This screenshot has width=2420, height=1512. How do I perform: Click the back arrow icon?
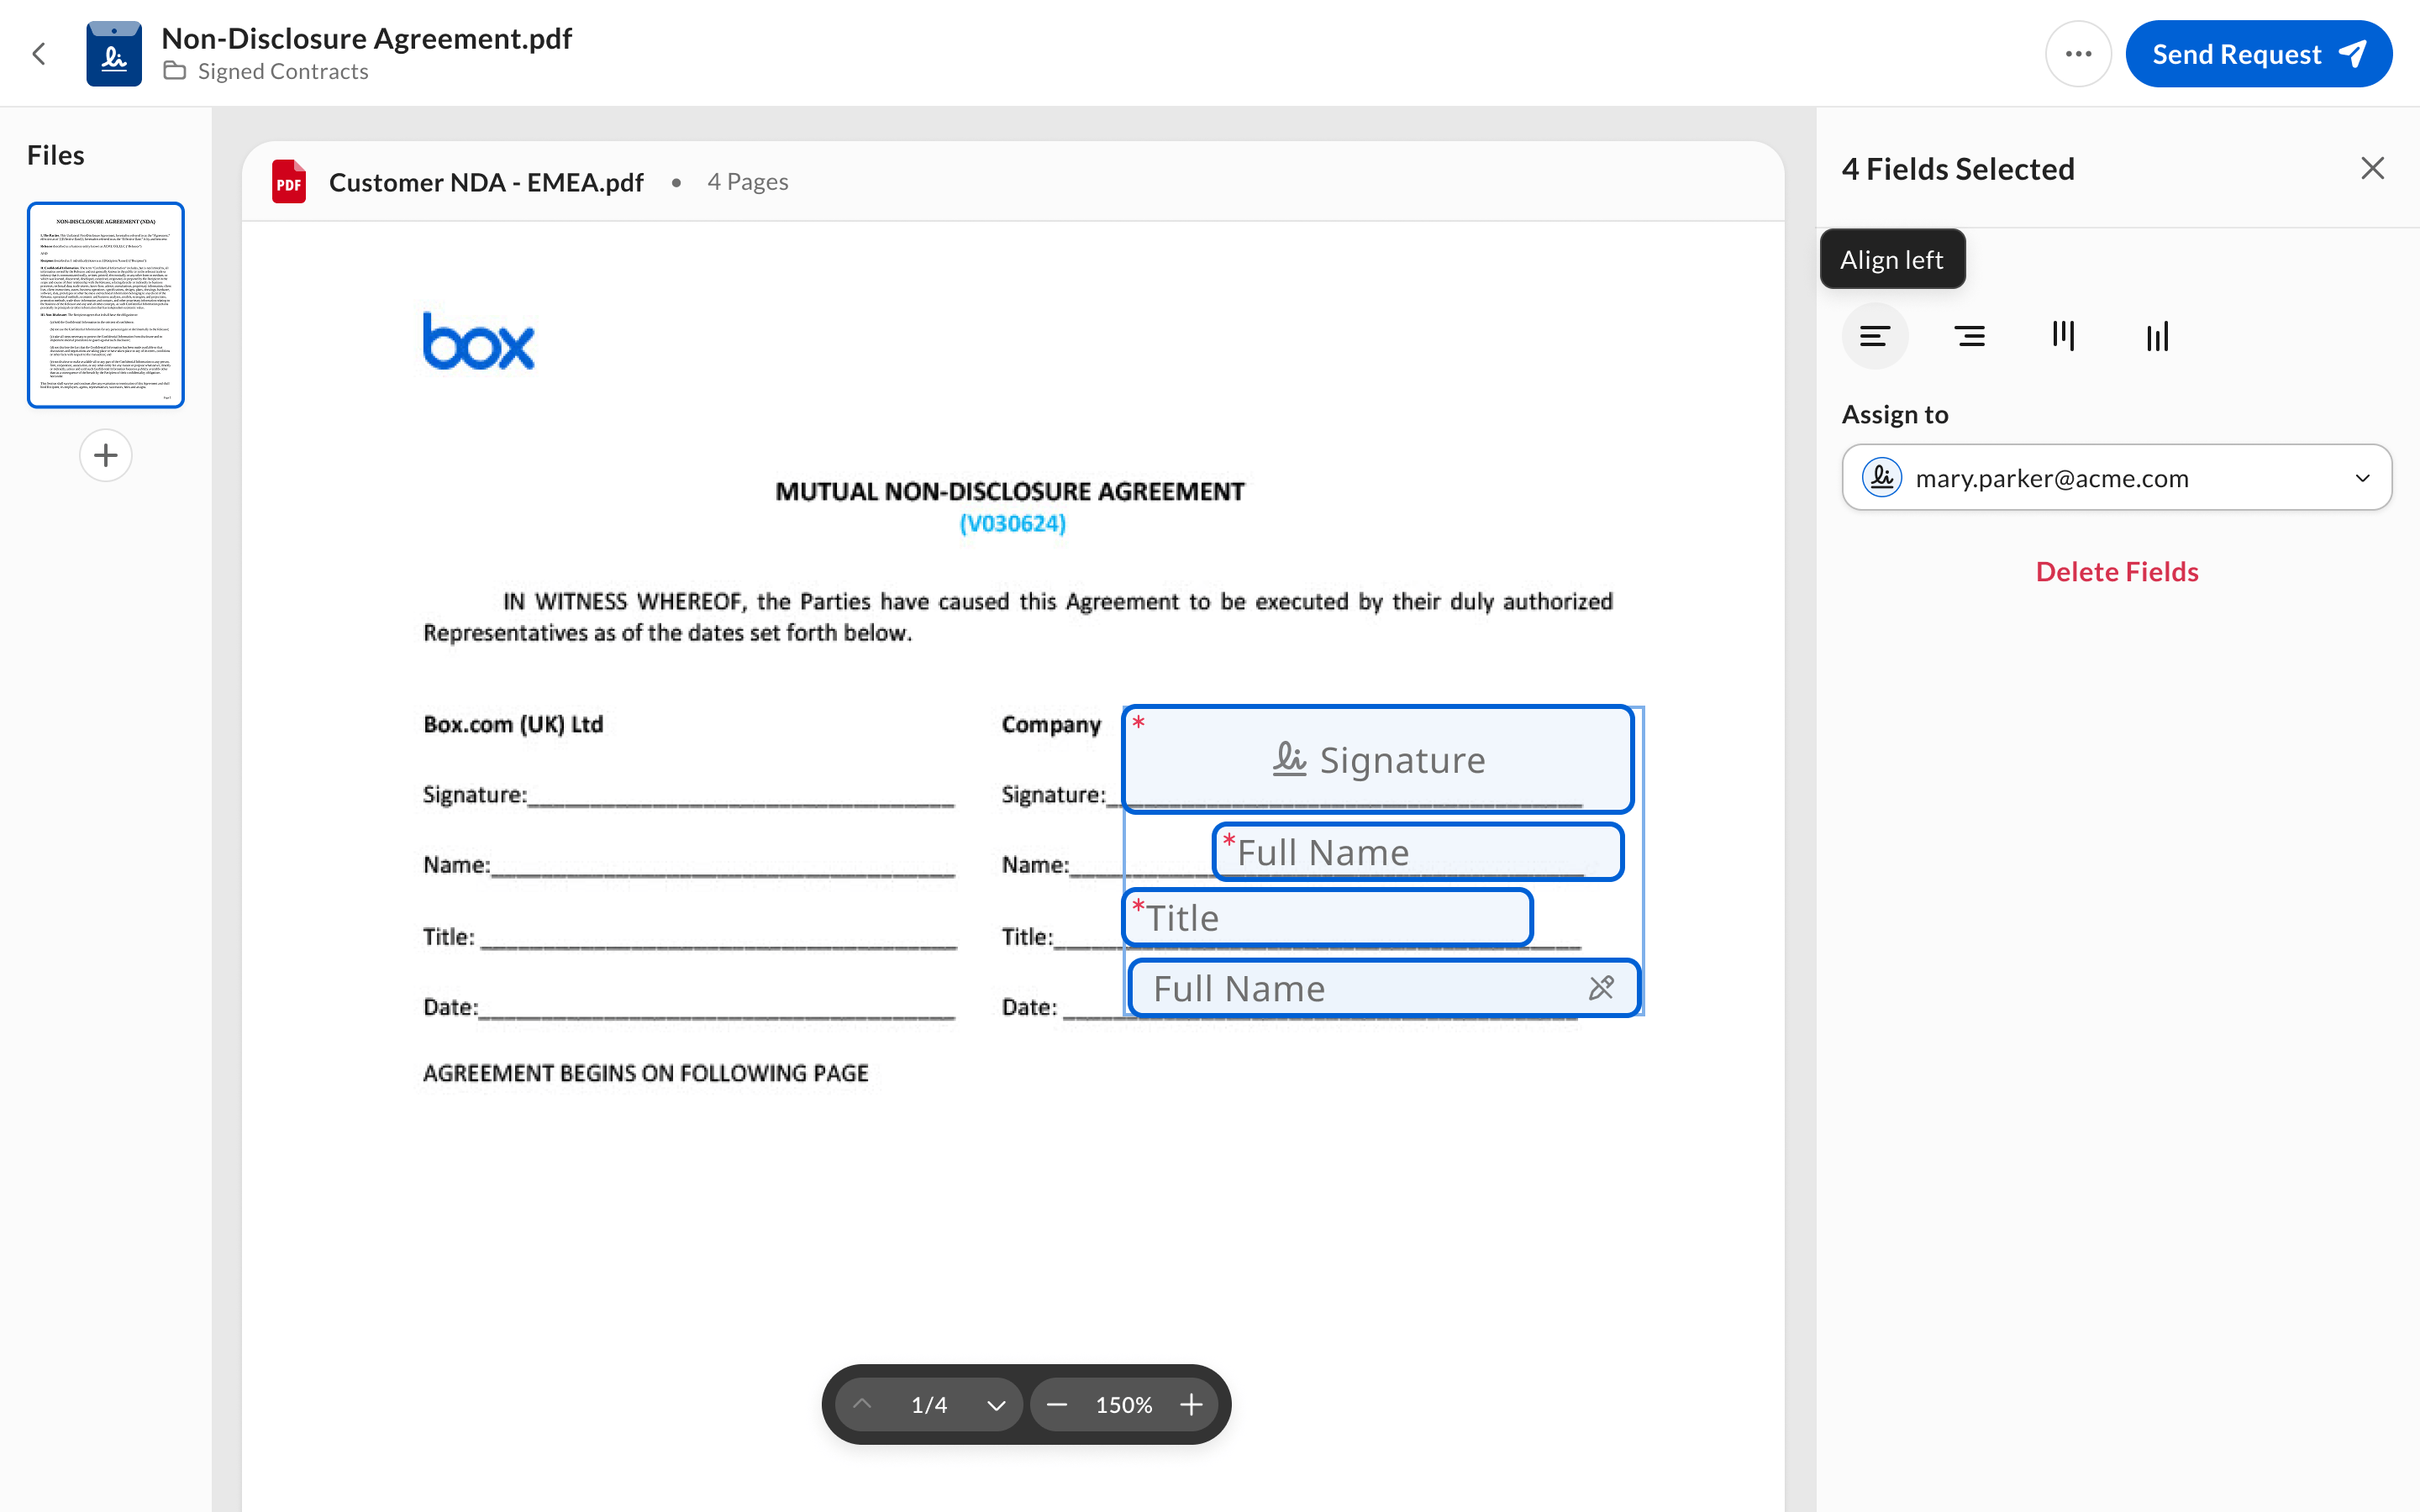[39, 54]
